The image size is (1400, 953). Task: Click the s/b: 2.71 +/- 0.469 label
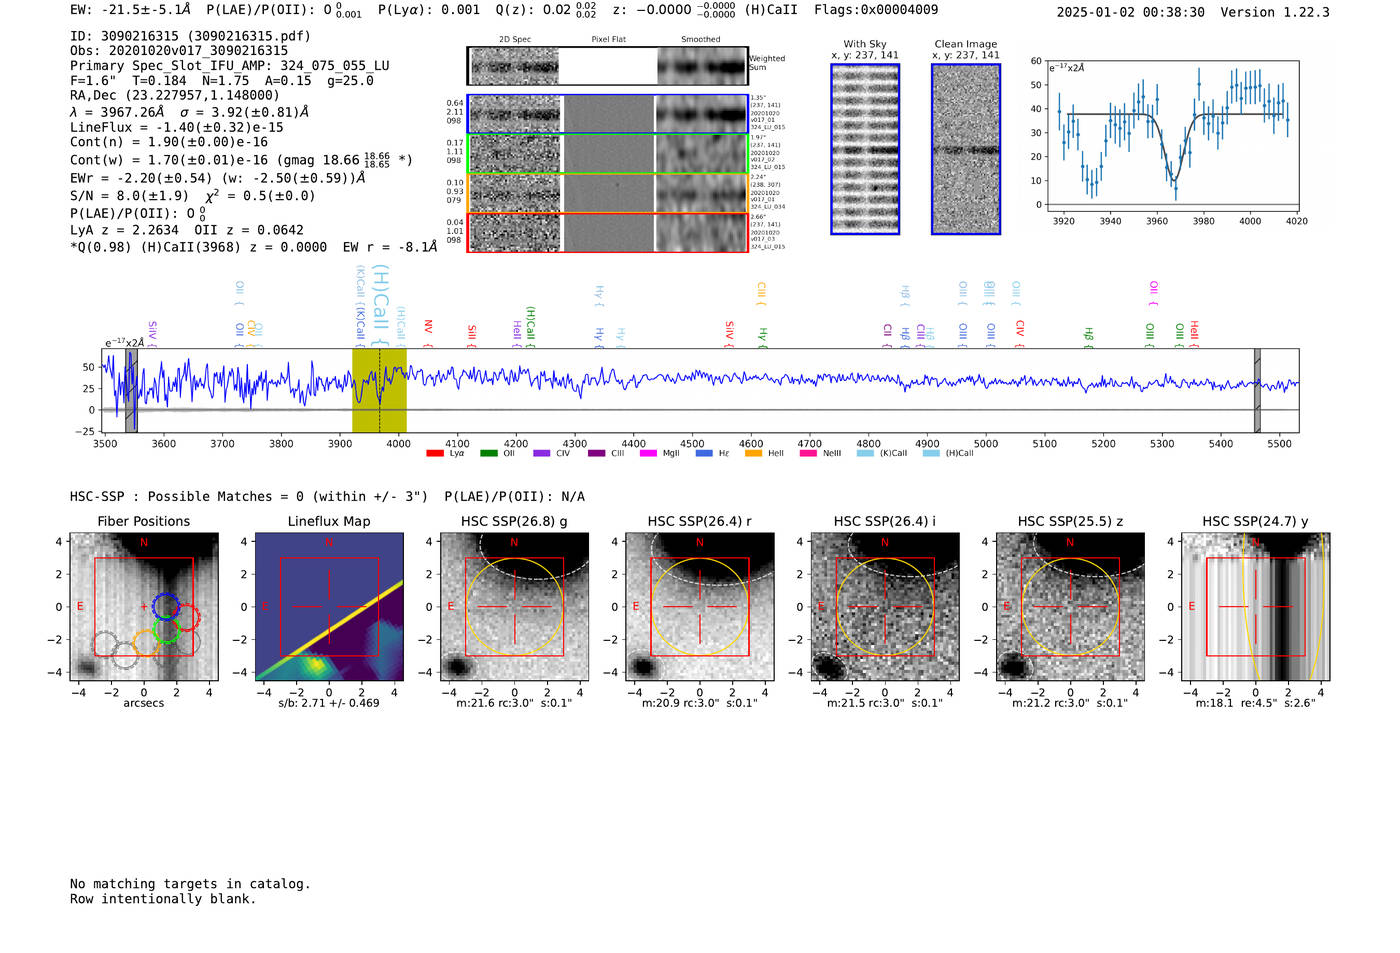click(329, 703)
